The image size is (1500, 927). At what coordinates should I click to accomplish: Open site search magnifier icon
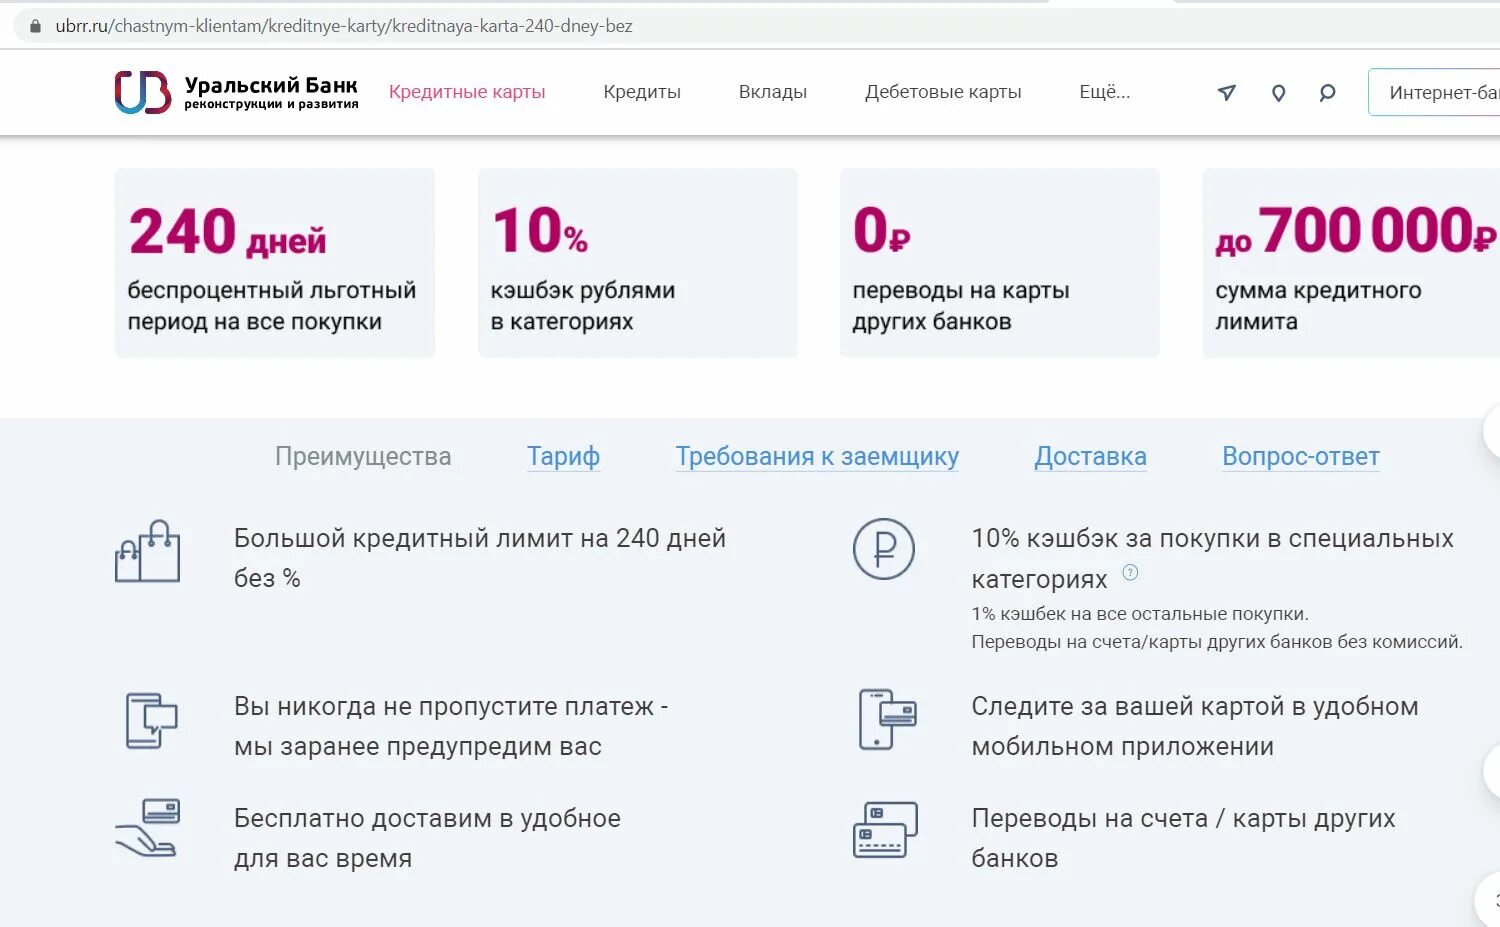point(1327,93)
